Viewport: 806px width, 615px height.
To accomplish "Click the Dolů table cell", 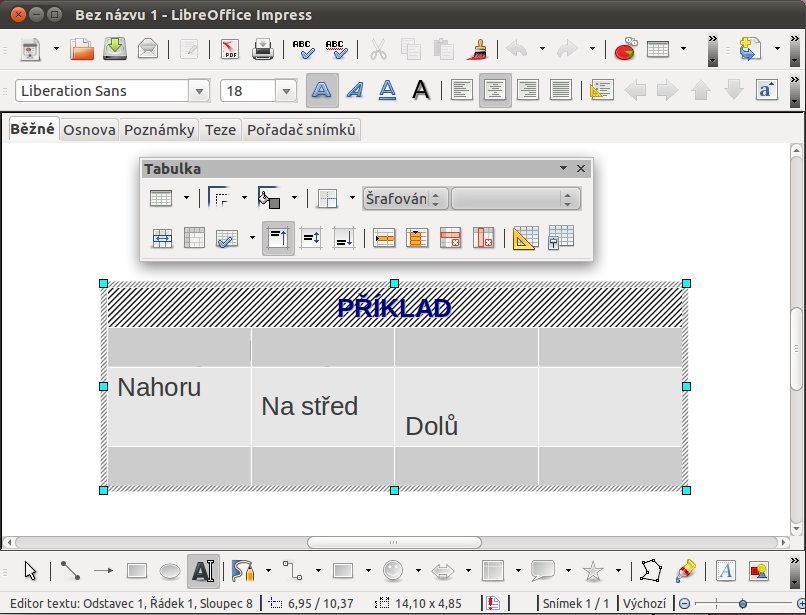I will tap(466, 407).
